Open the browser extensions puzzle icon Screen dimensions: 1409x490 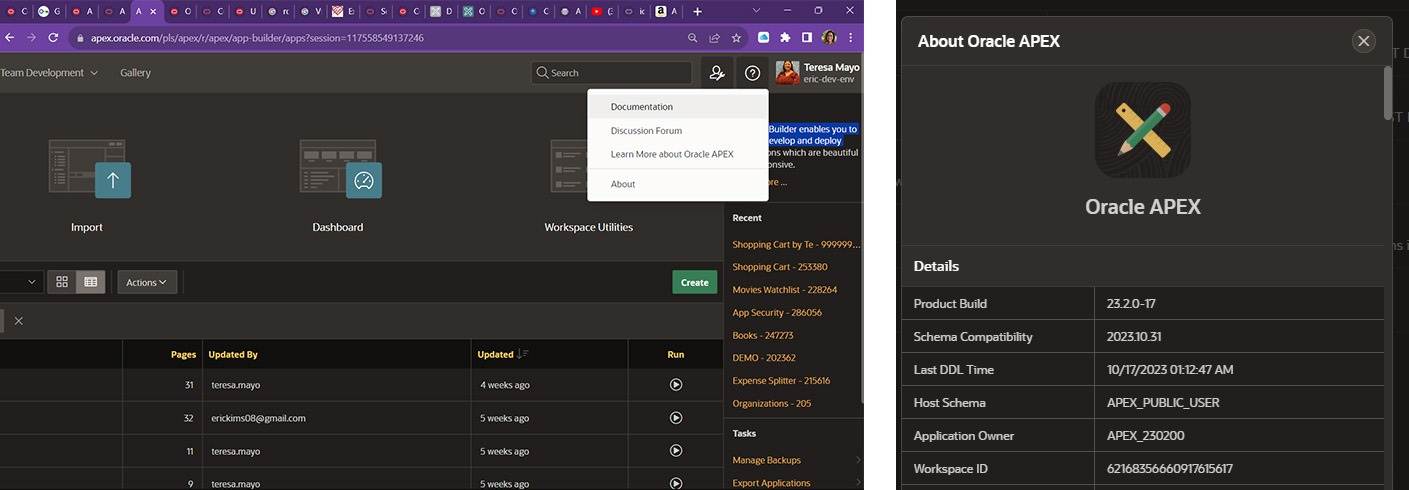pyautogui.click(x=785, y=38)
